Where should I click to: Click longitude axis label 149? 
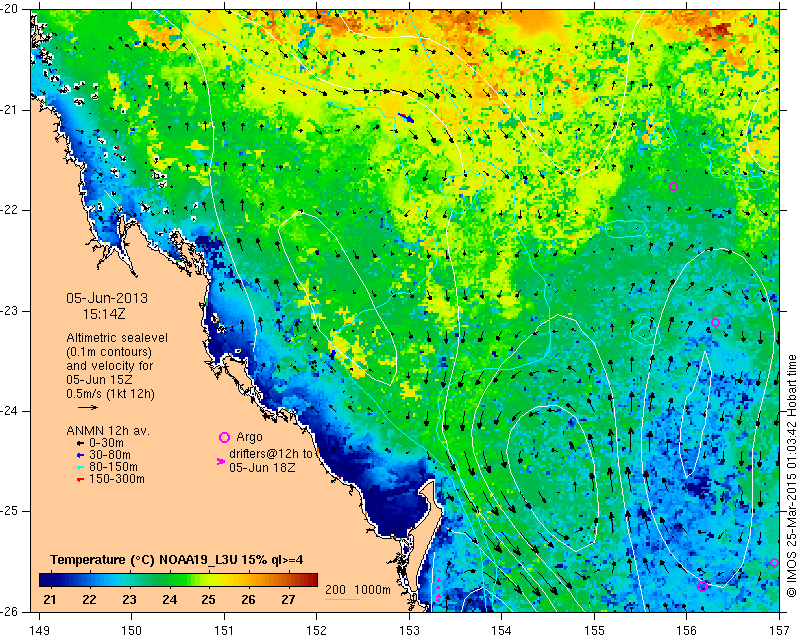tap(40, 631)
